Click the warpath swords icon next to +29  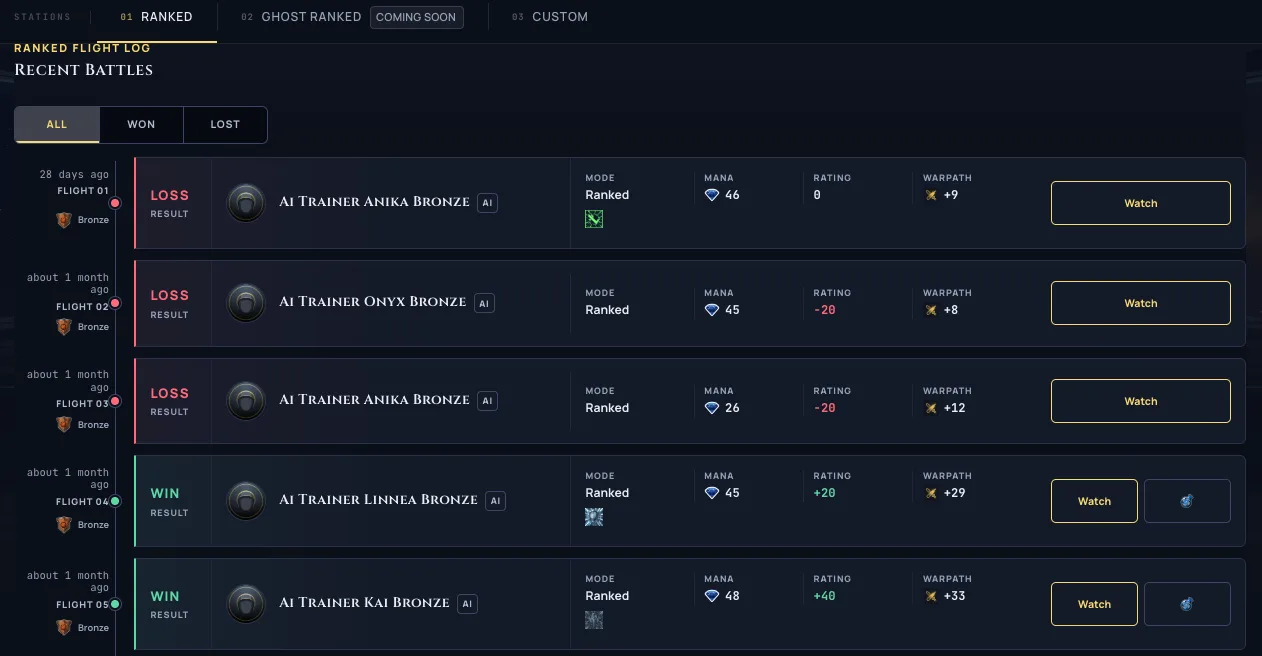pyautogui.click(x=931, y=493)
